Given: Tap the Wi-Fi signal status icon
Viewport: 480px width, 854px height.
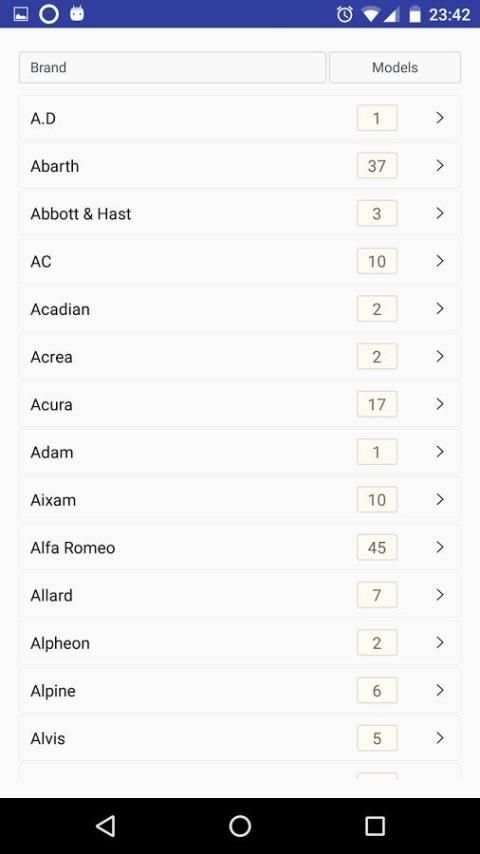Looking at the screenshot, I should pyautogui.click(x=370, y=15).
